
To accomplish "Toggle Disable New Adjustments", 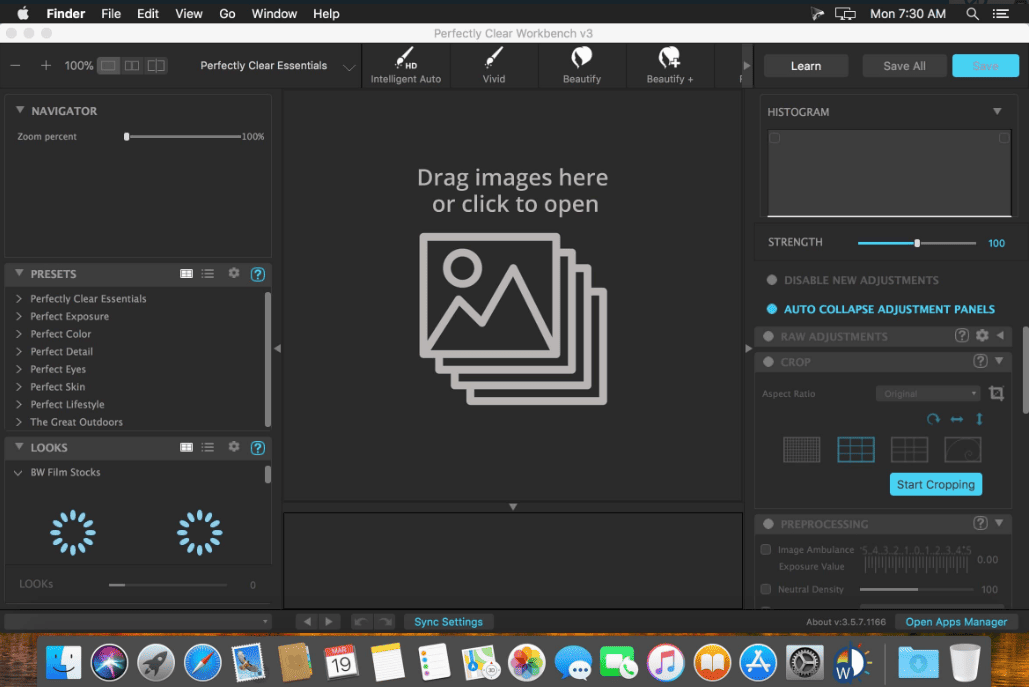I will coord(772,280).
